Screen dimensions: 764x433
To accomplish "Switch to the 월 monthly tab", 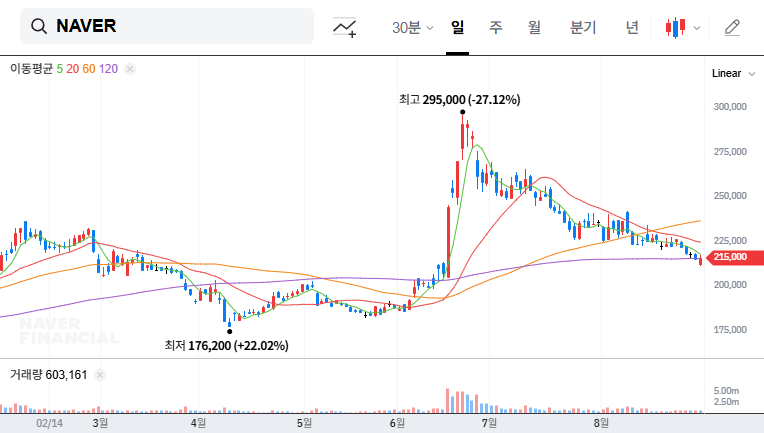I will [x=535, y=27].
